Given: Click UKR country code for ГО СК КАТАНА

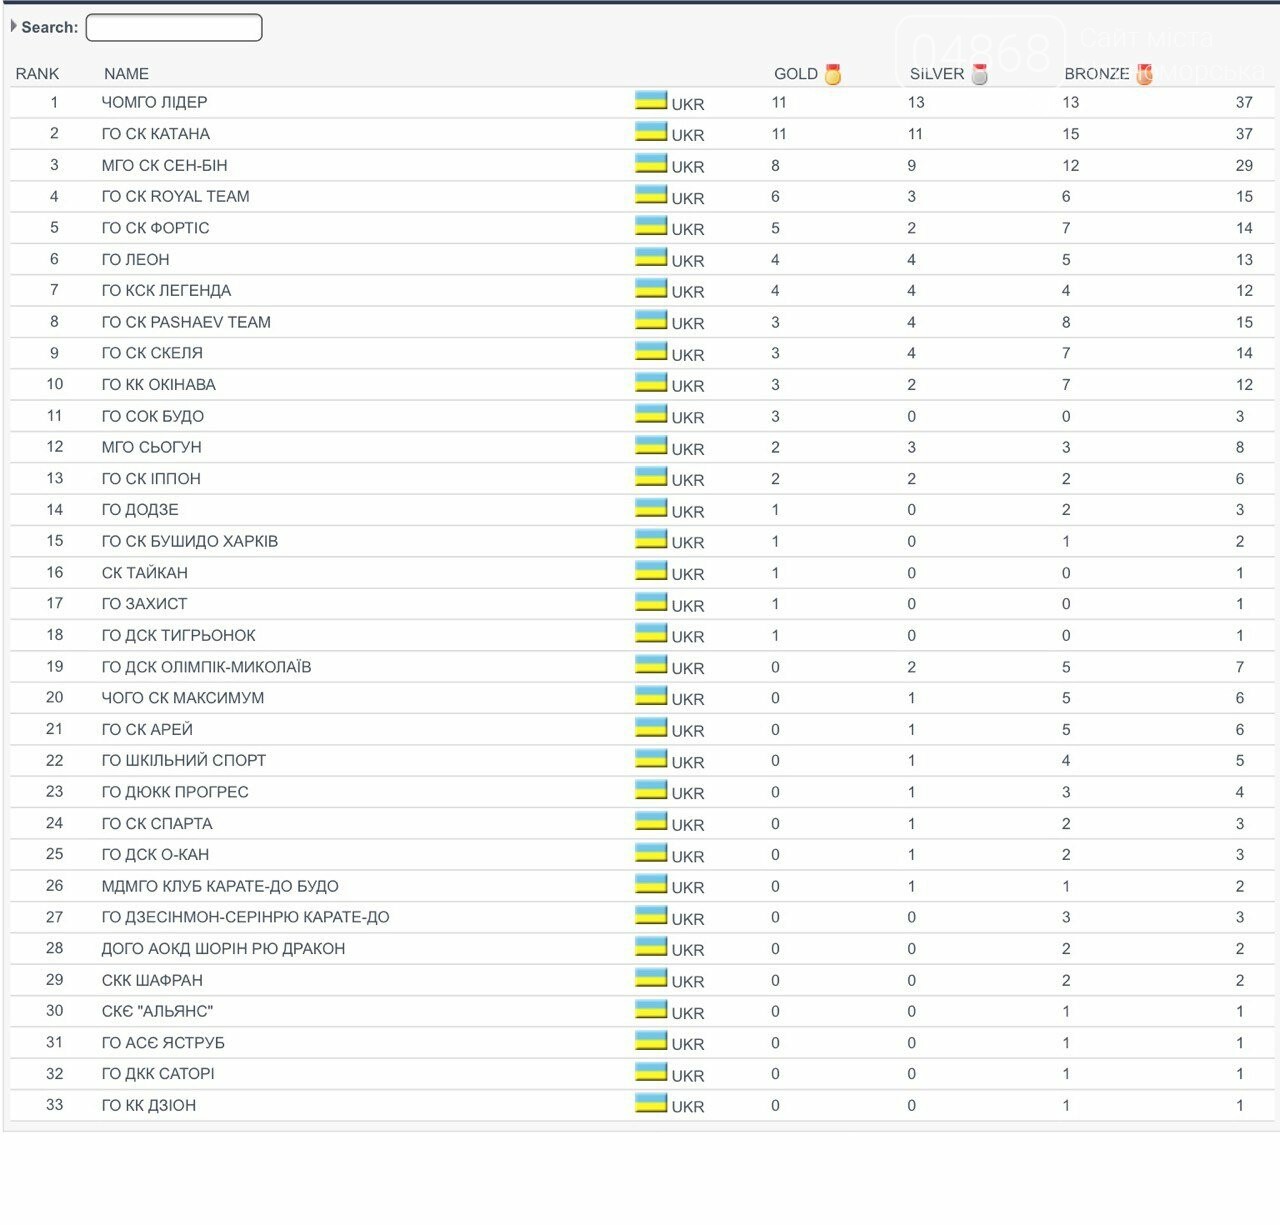Looking at the screenshot, I should 688,135.
